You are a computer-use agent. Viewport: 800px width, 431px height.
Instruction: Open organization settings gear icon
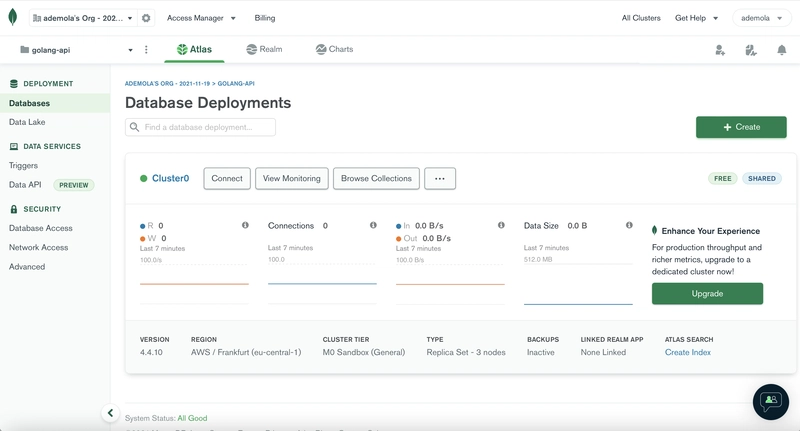146,18
